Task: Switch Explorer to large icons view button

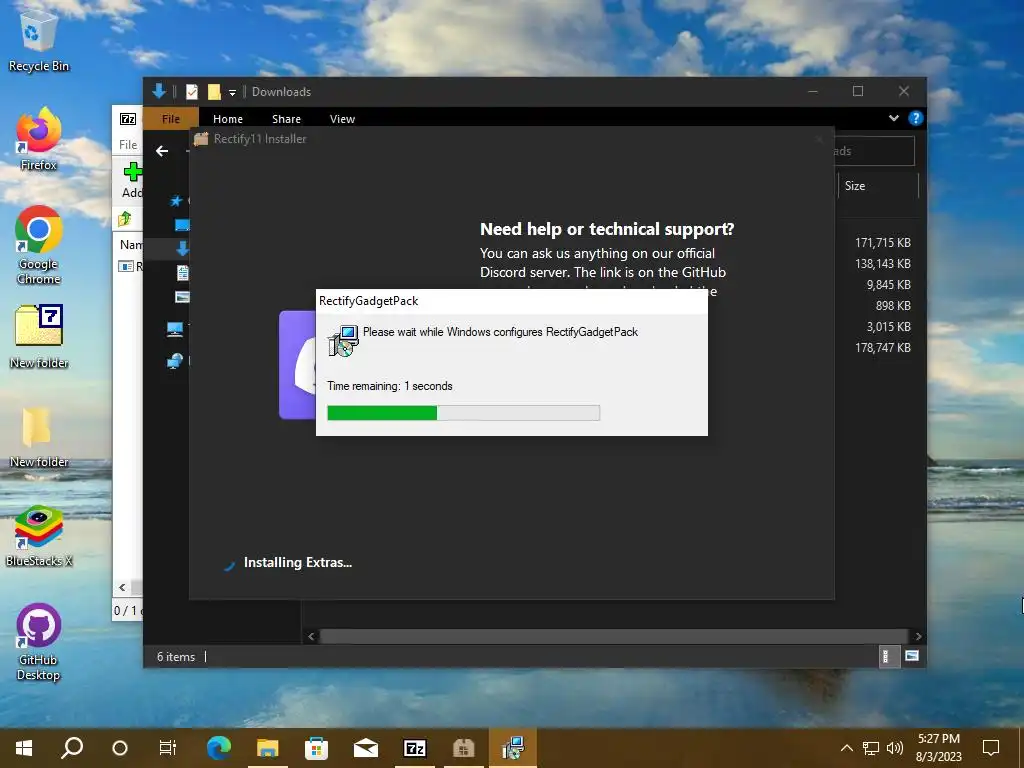Action: pyautogui.click(x=912, y=656)
